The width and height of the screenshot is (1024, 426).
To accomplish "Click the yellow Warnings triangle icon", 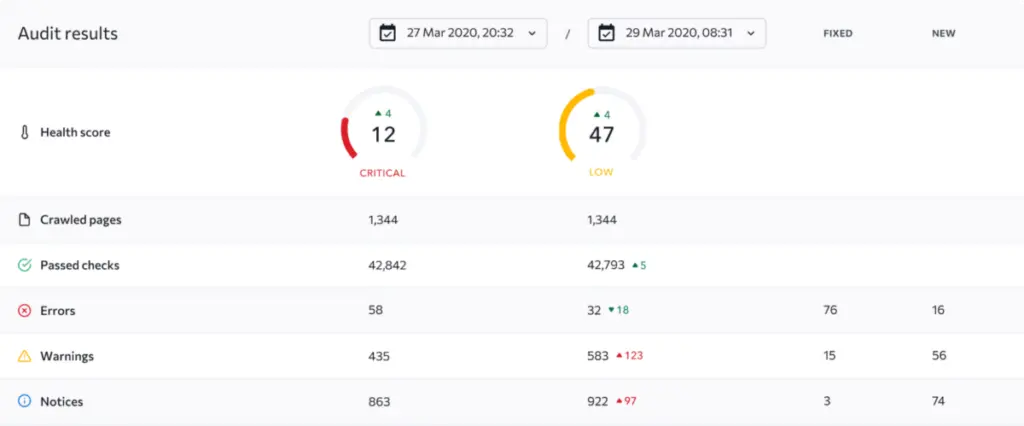I will (x=25, y=356).
